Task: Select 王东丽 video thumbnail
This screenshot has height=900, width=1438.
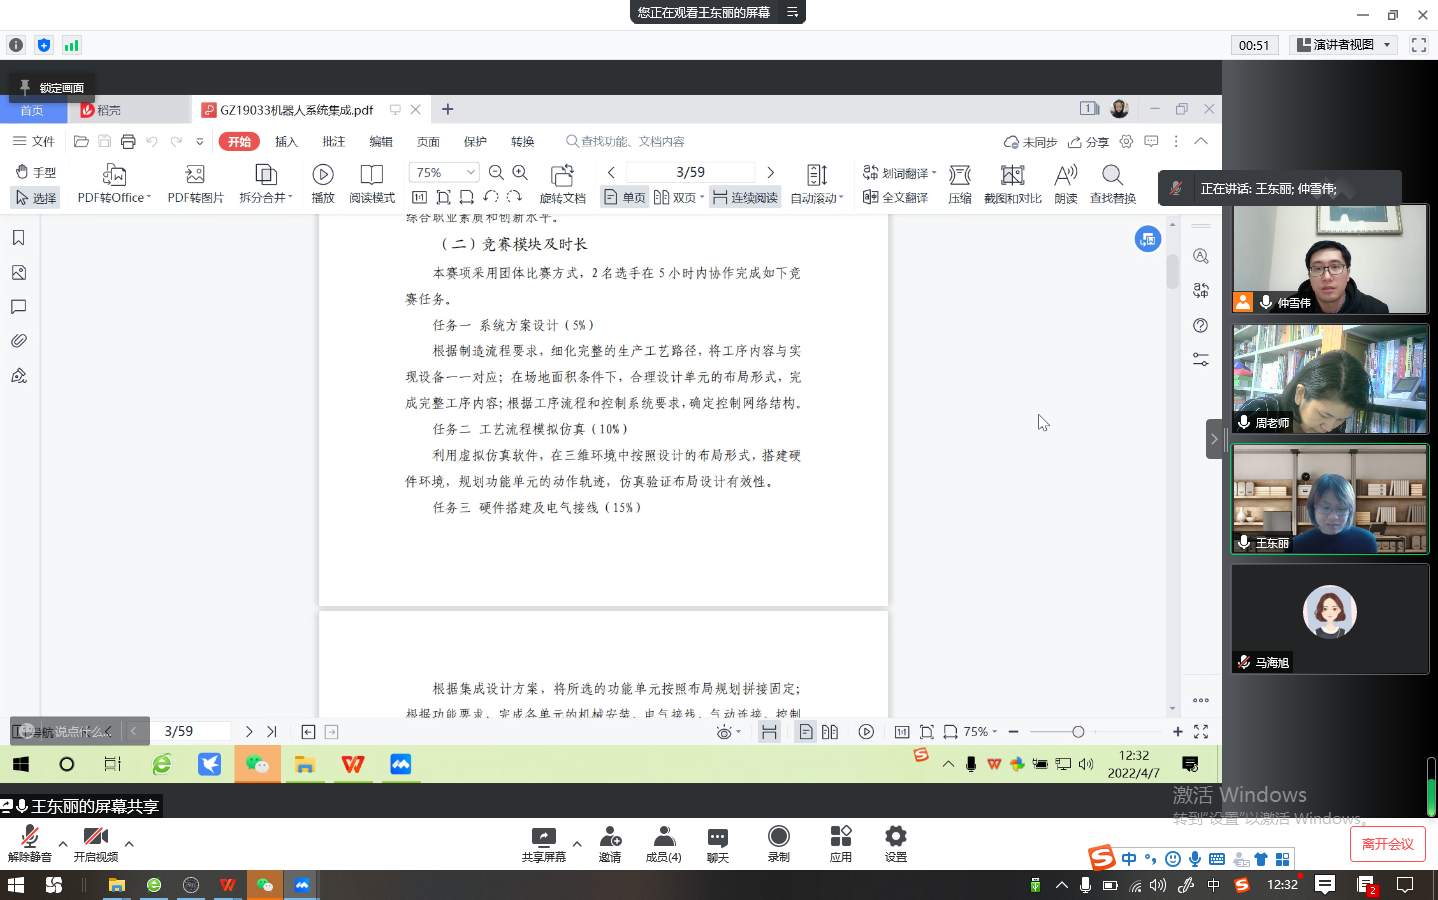Action: coord(1330,499)
